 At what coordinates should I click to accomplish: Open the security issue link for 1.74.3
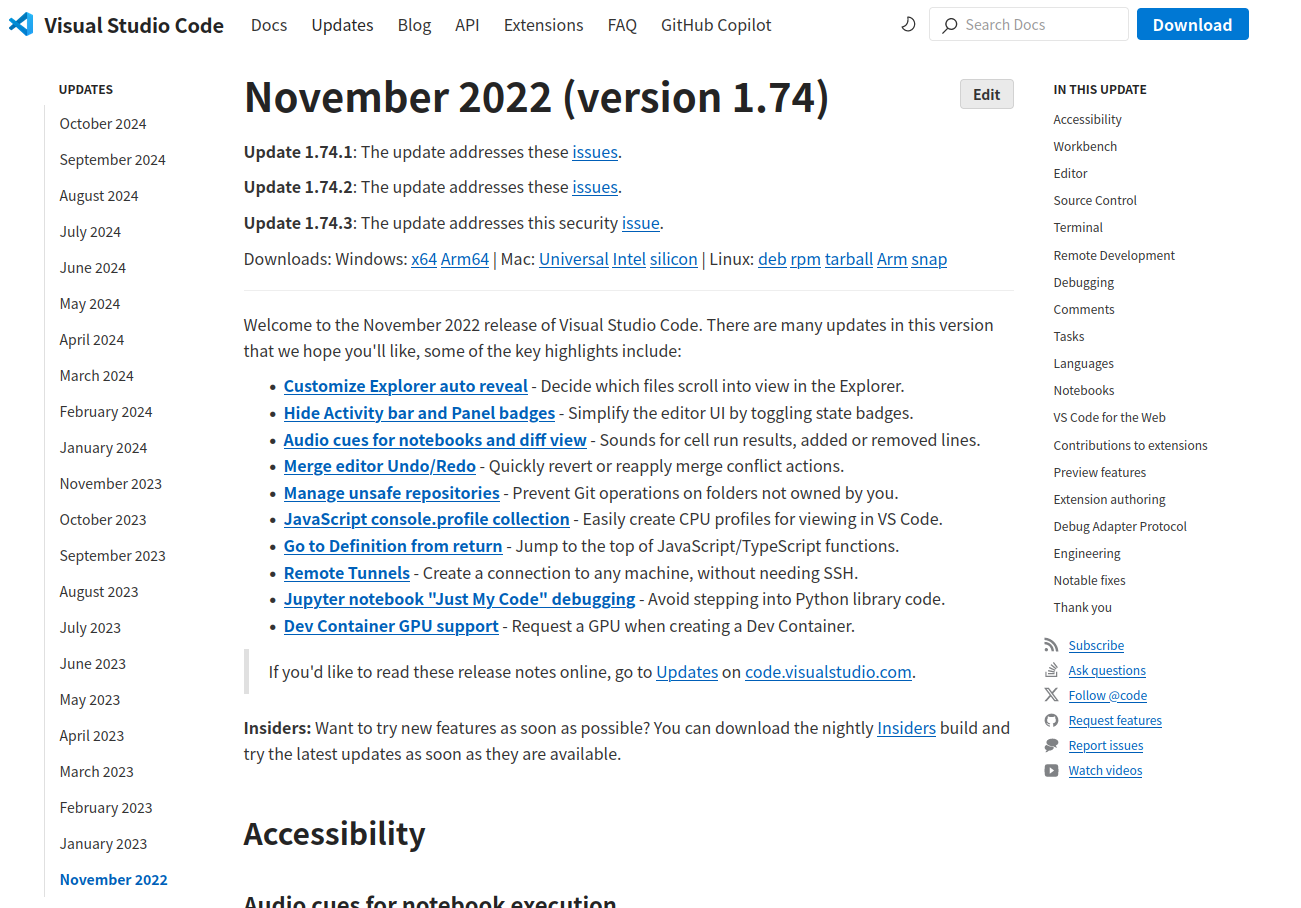click(641, 223)
